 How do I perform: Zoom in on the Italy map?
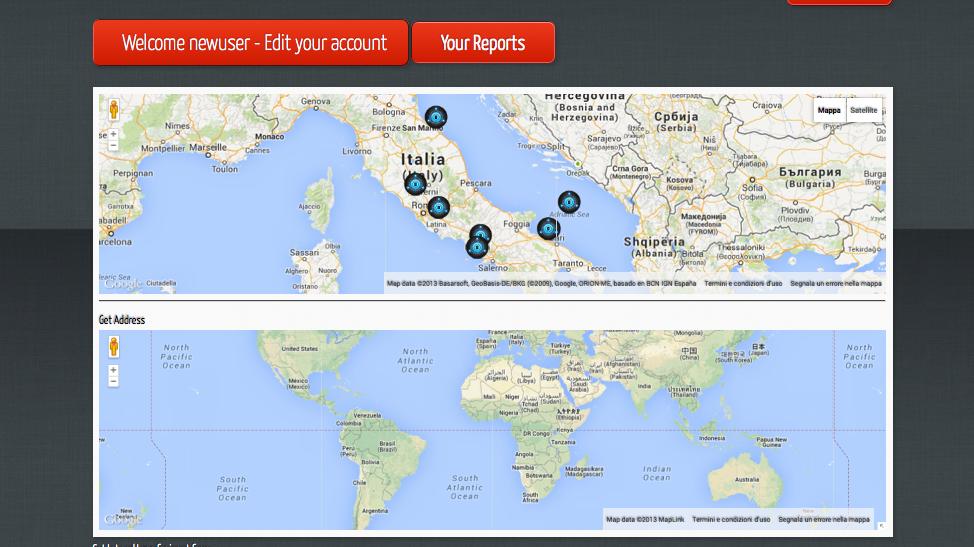click(x=114, y=134)
